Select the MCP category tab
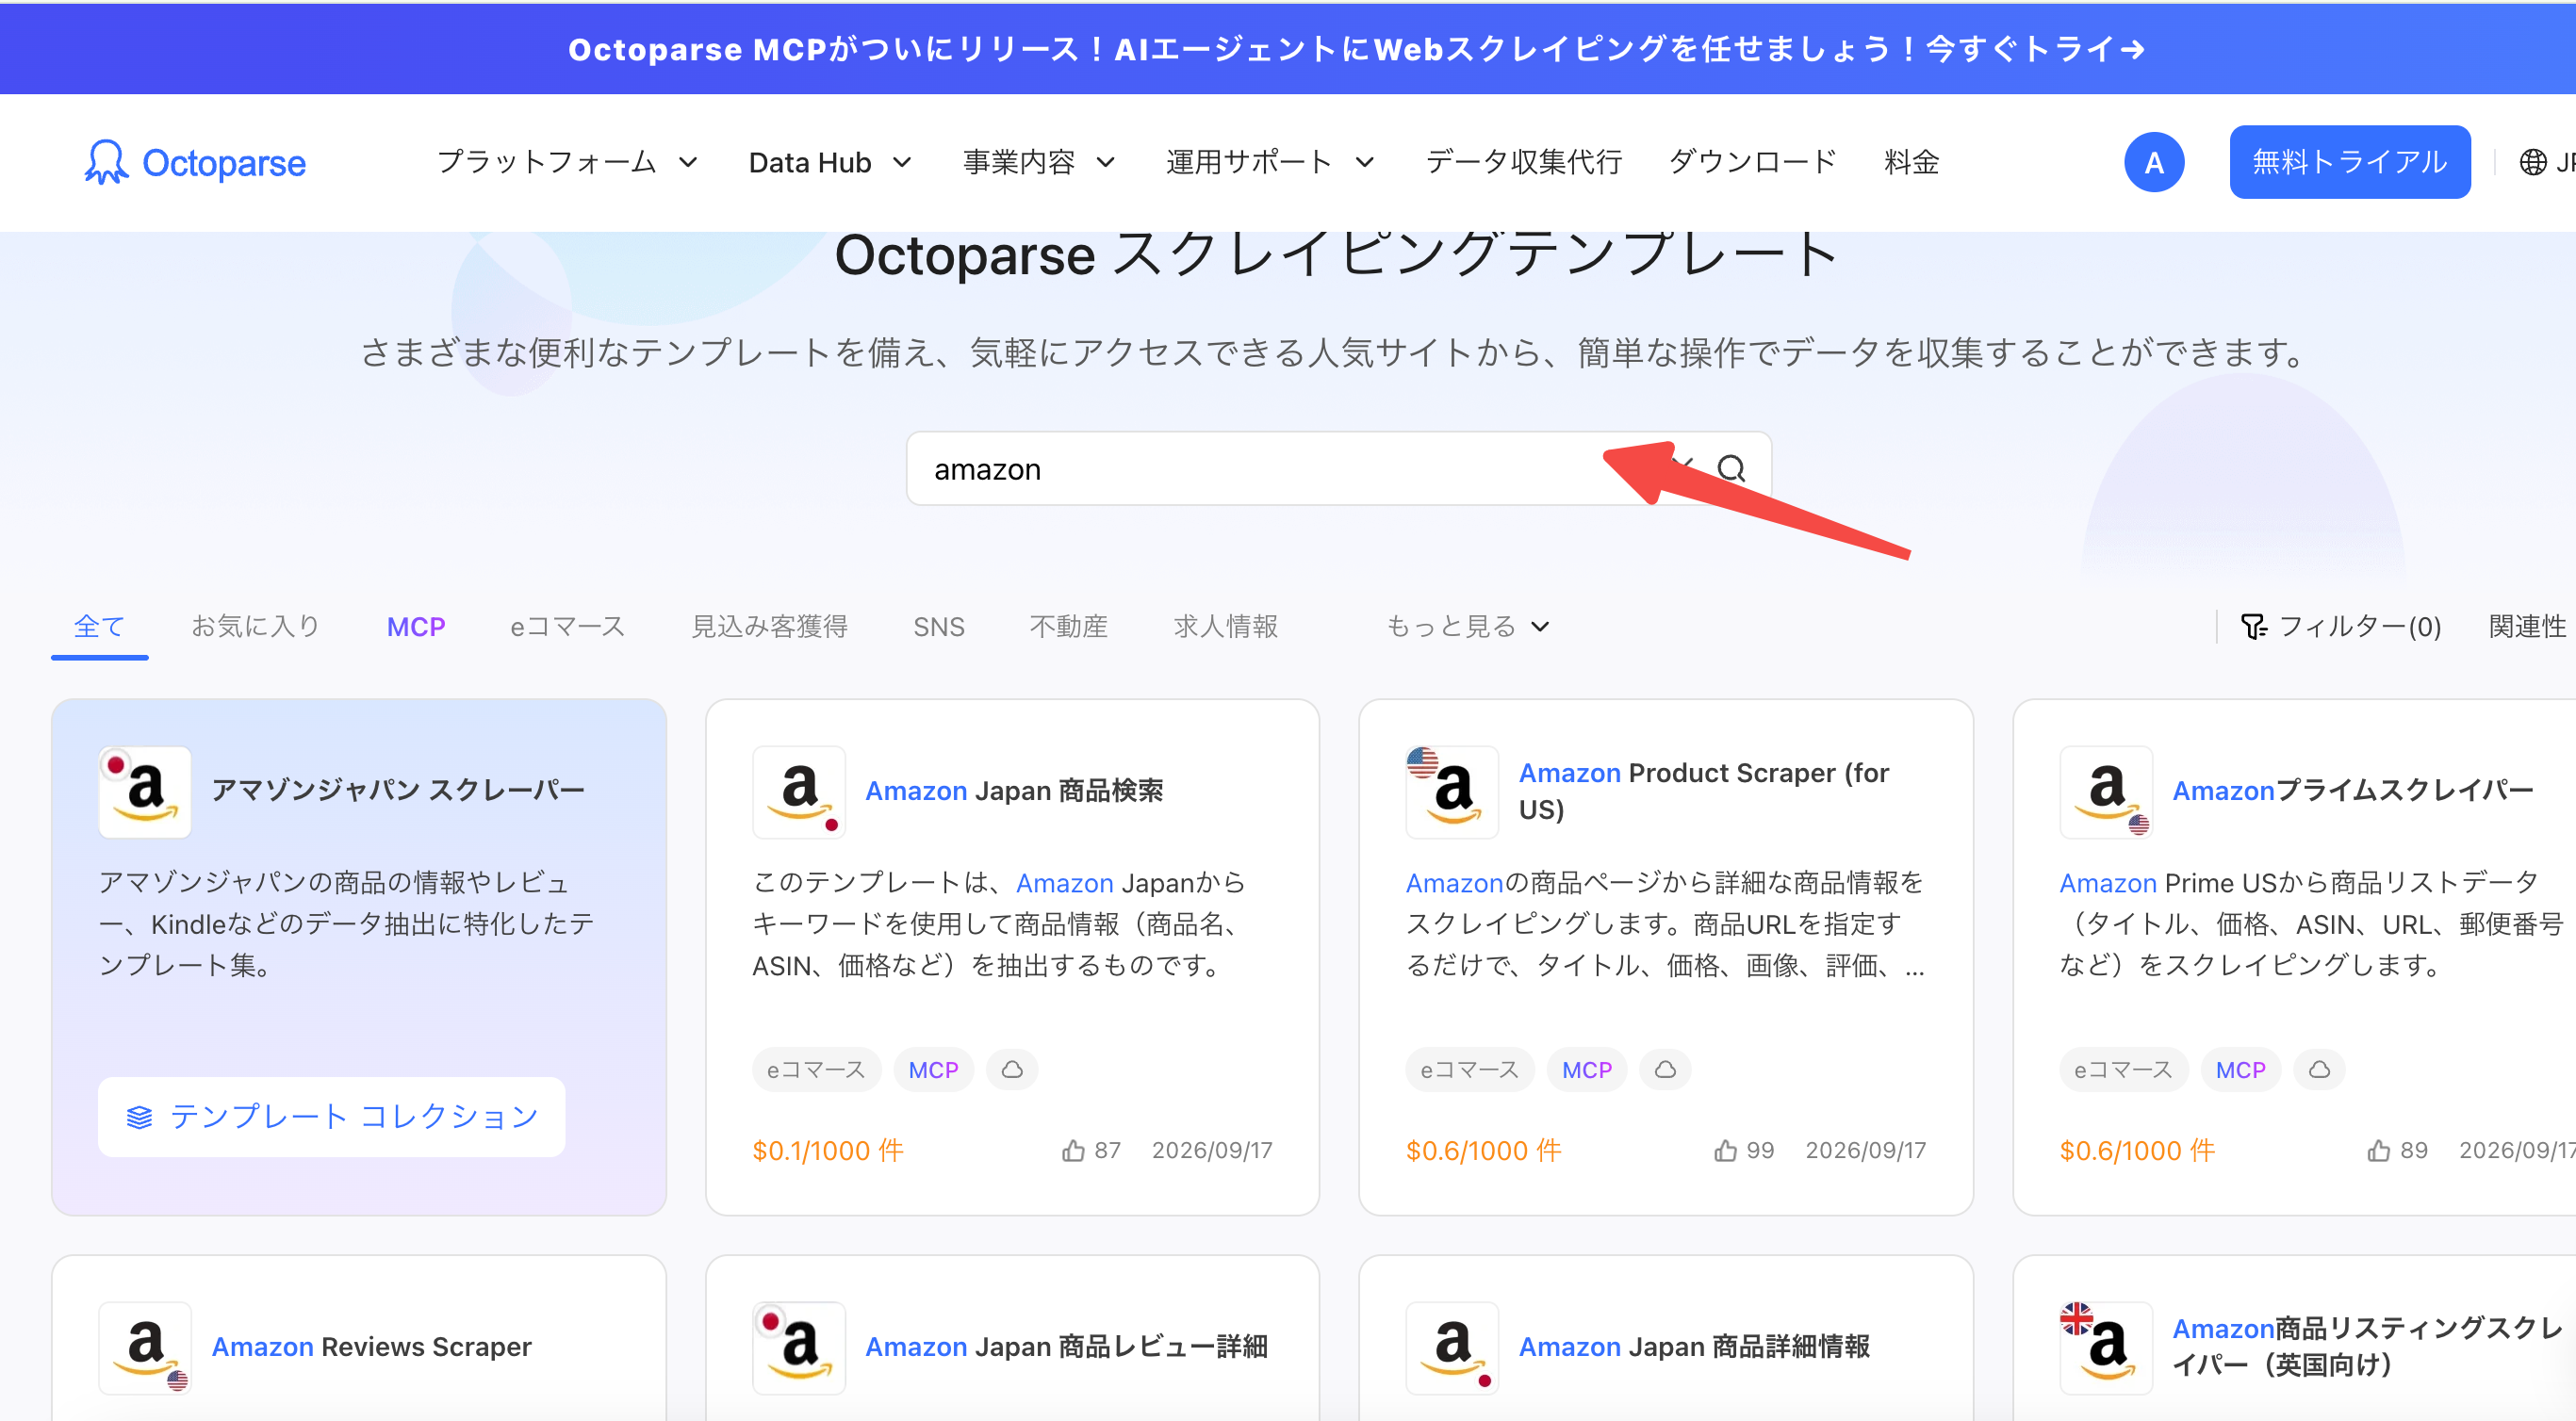 (x=416, y=627)
